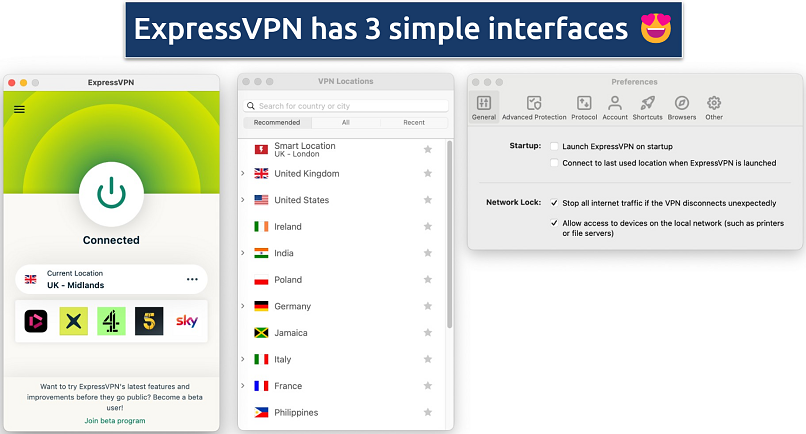Open Advanced Protection preferences pane
The height and width of the screenshot is (434, 806).
coord(534,108)
